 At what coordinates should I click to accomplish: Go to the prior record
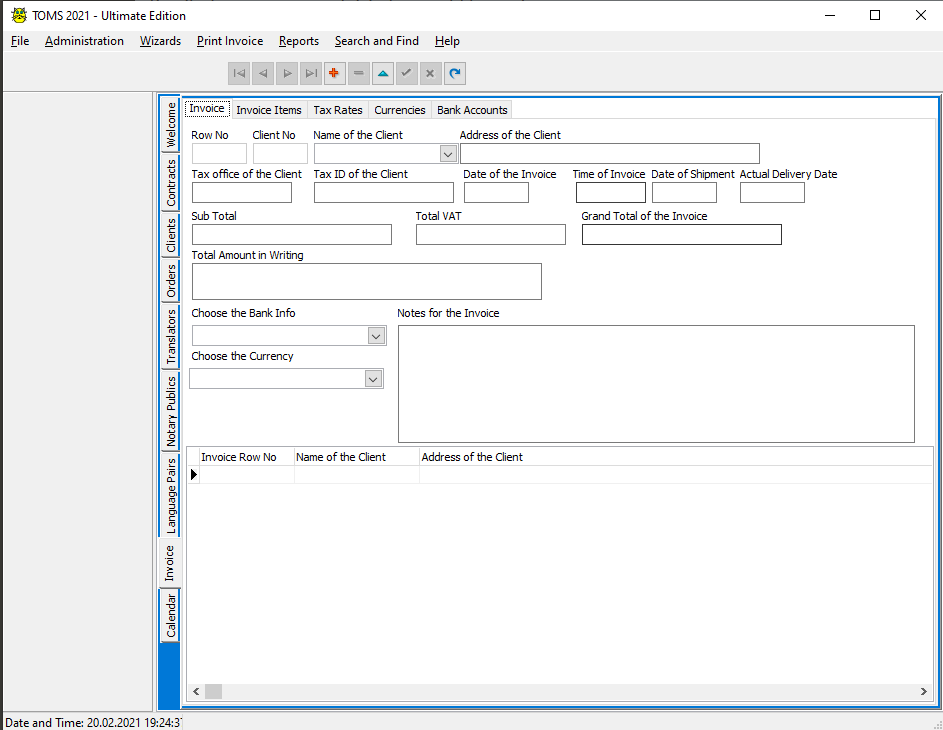262,72
